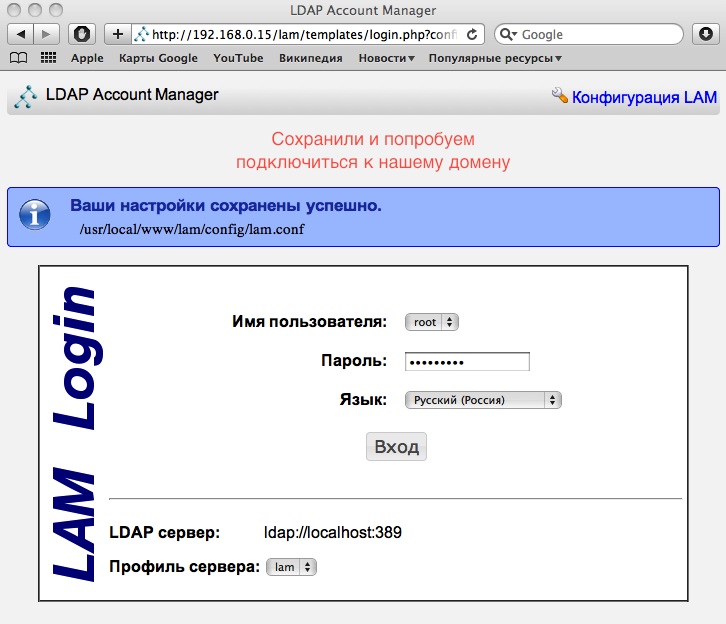
Task: Open the Популярные ресурсы bookmarks menu
Action: (494, 58)
